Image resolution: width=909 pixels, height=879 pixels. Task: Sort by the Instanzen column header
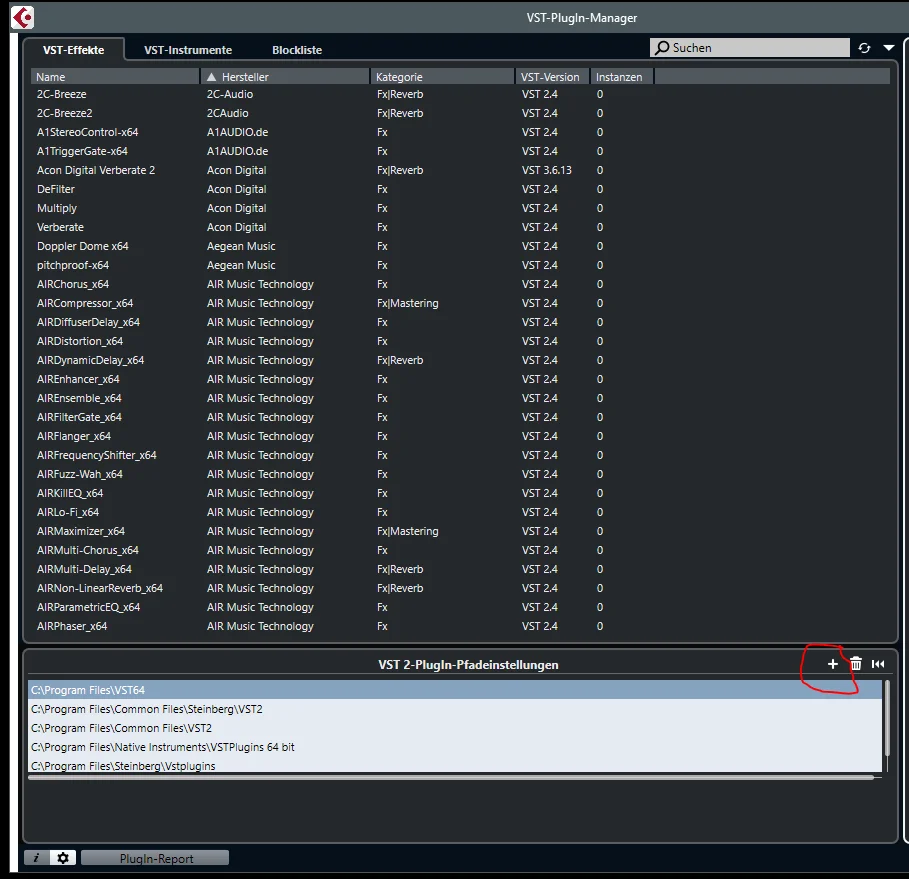tap(621, 77)
